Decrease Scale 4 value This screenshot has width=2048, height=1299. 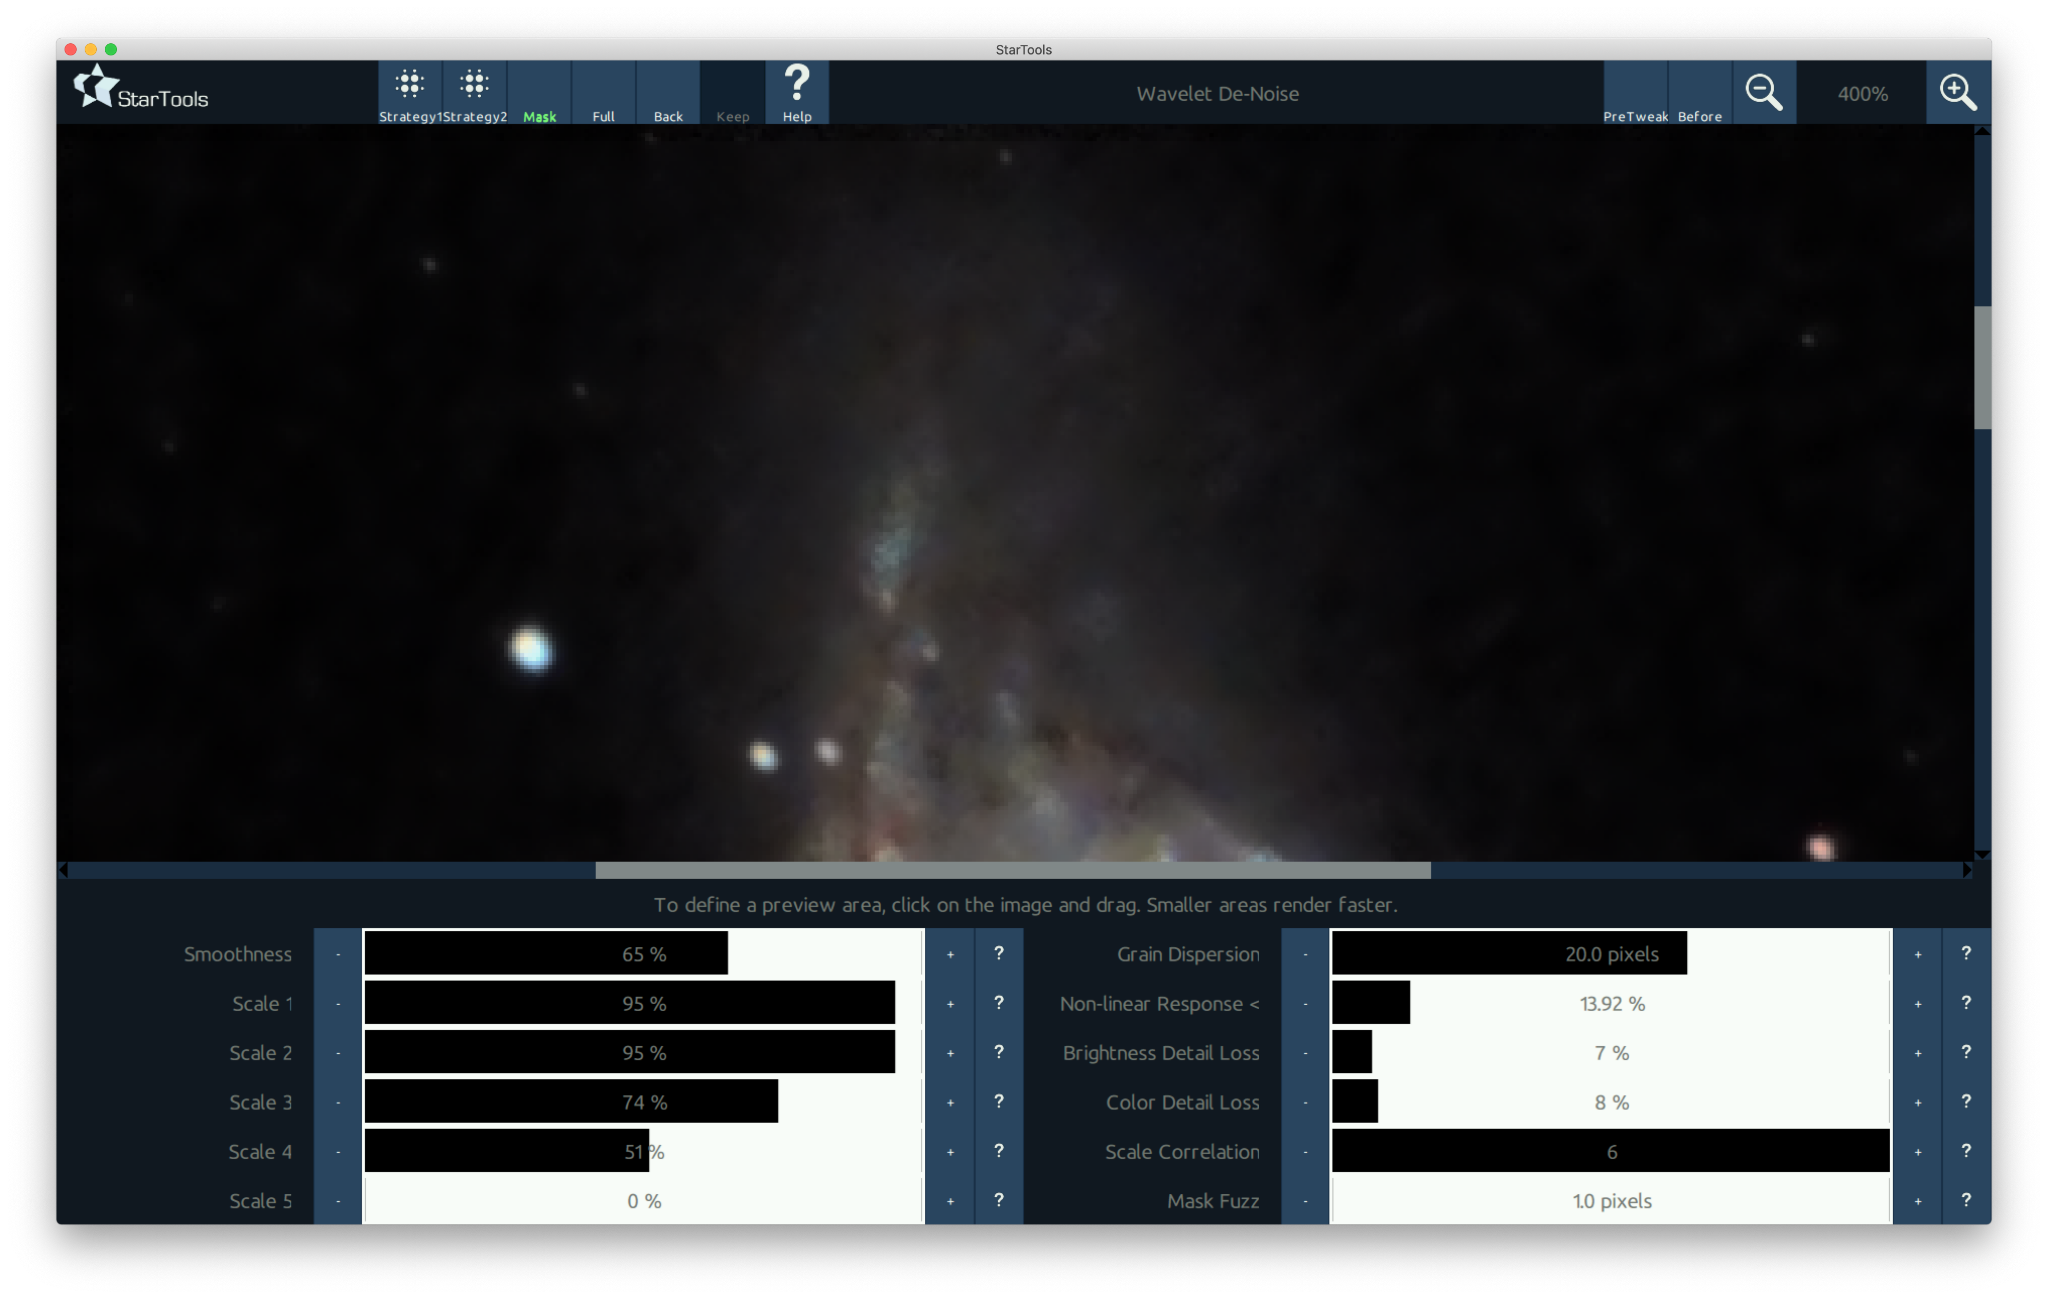point(338,1152)
